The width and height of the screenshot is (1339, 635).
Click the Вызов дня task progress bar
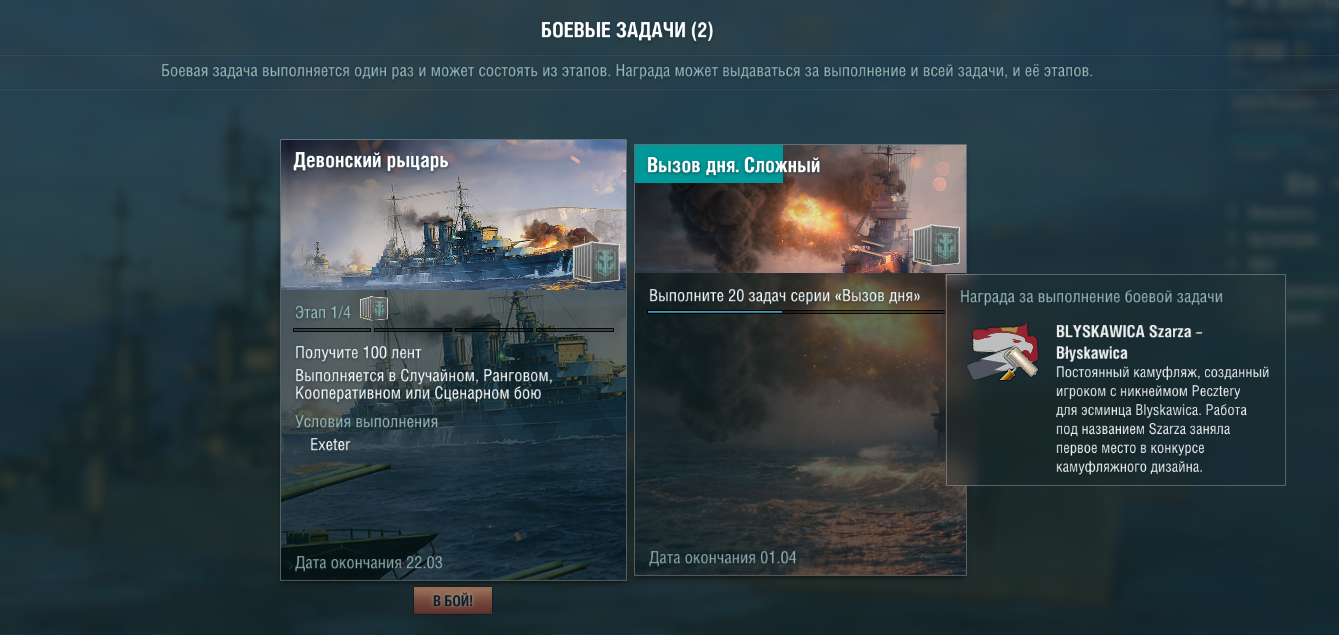pyautogui.click(x=796, y=312)
